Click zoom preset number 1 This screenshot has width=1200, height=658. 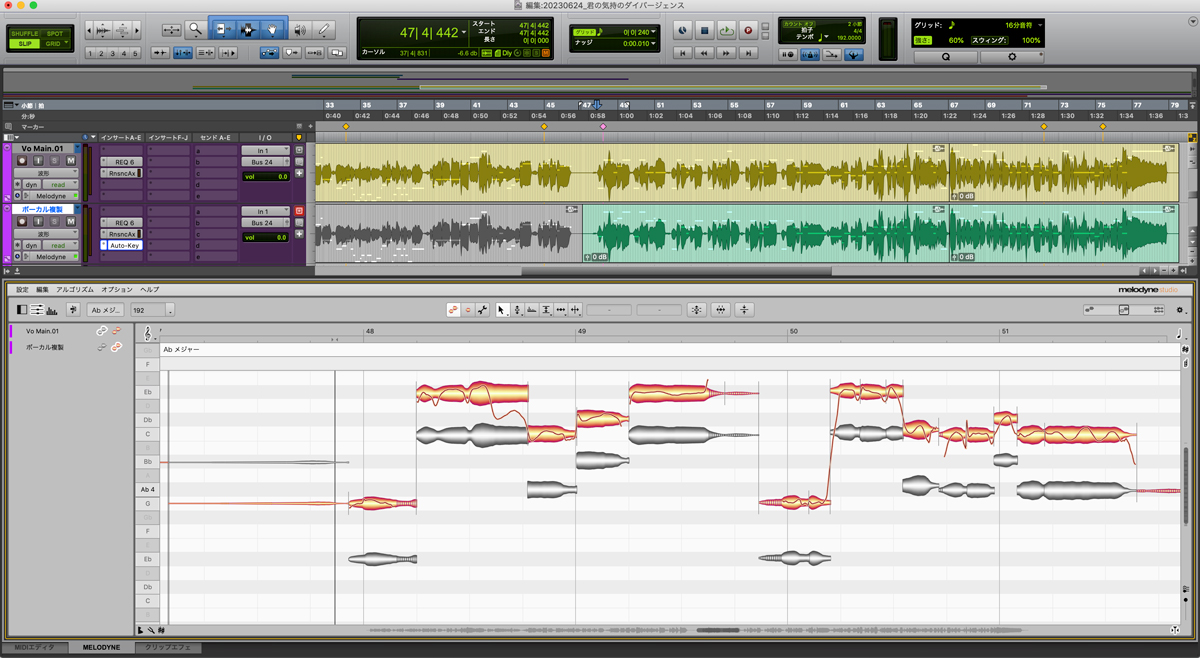[91, 53]
